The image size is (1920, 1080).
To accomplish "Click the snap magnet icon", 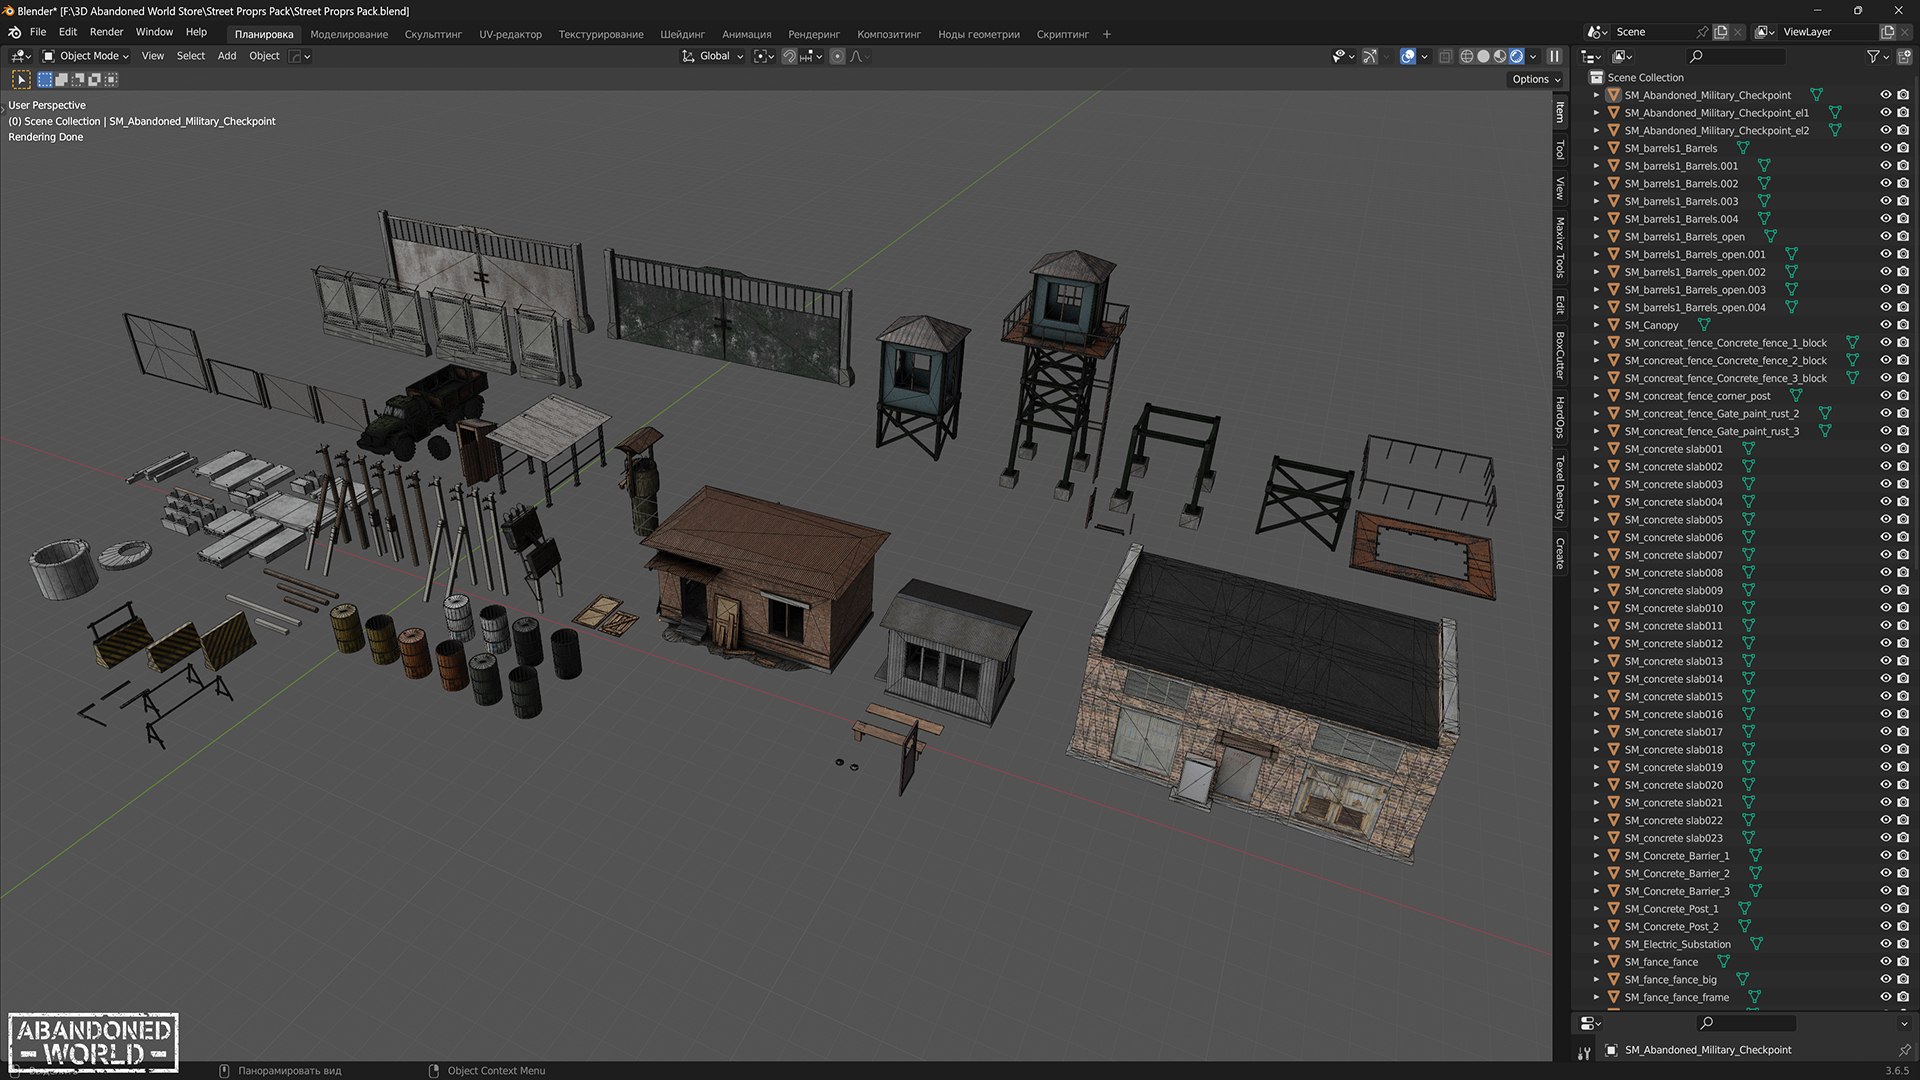I will [789, 56].
